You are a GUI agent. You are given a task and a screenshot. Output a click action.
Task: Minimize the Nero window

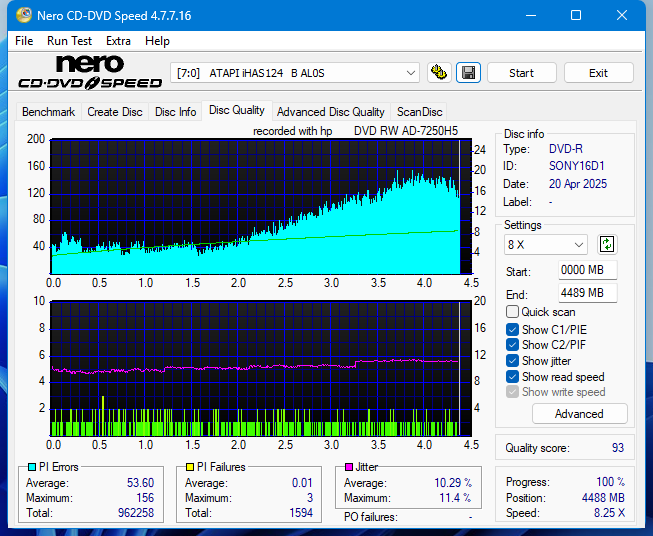coord(531,15)
